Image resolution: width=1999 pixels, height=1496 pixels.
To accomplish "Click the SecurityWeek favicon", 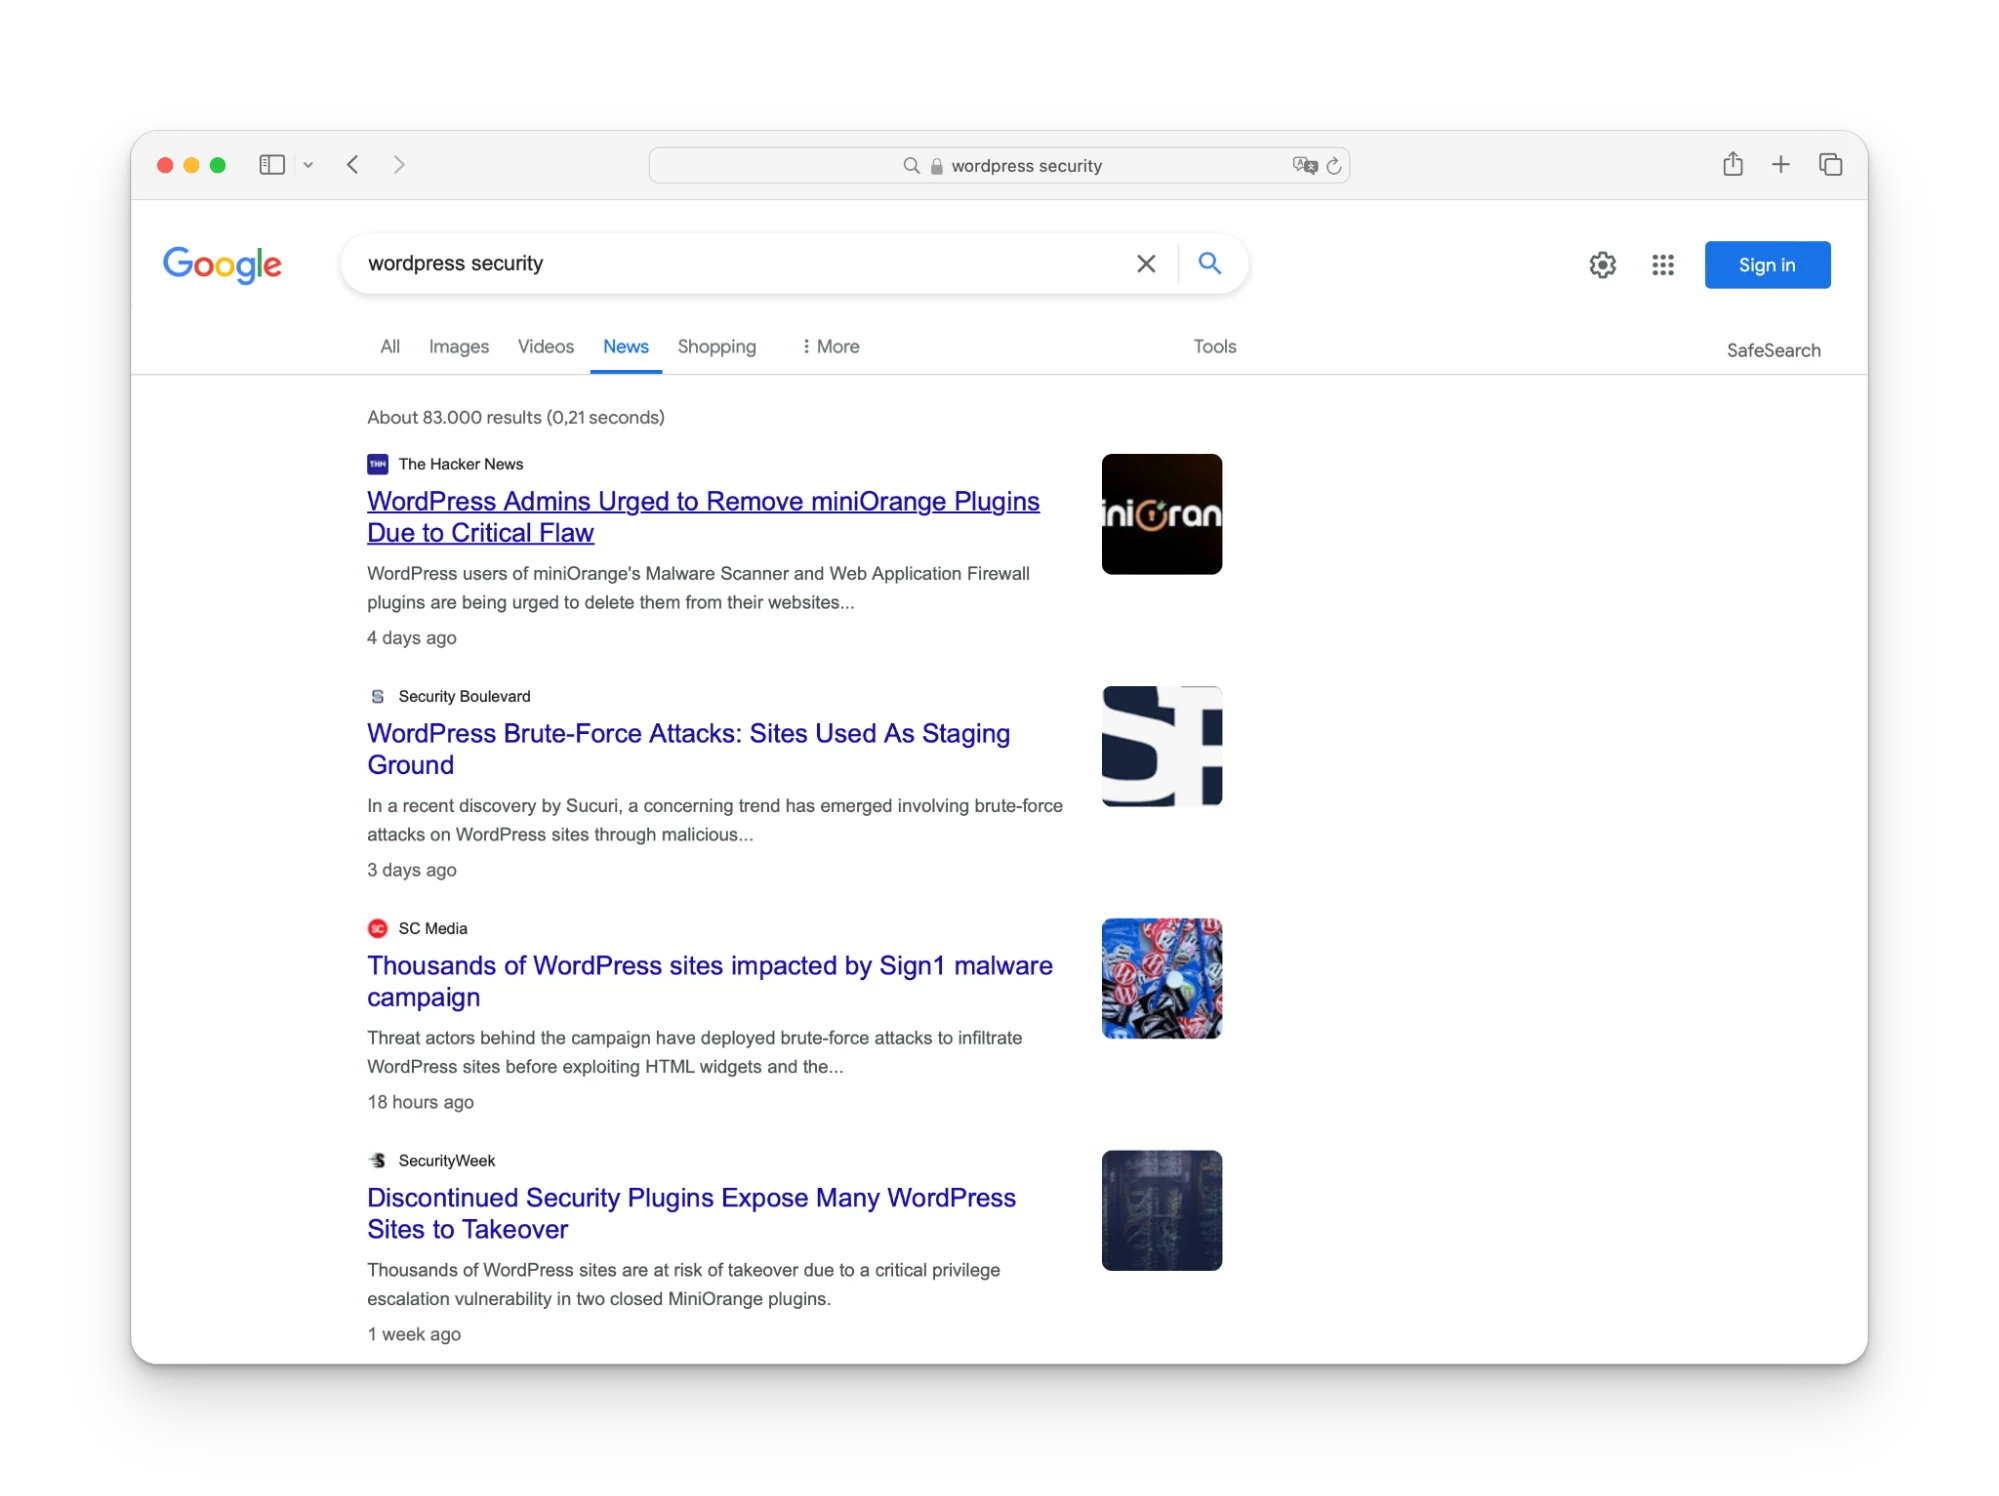I will [x=378, y=1160].
